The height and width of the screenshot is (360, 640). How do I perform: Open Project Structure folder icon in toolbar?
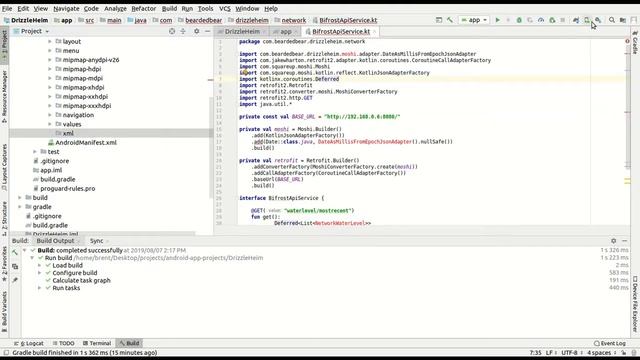[x=623, y=20]
